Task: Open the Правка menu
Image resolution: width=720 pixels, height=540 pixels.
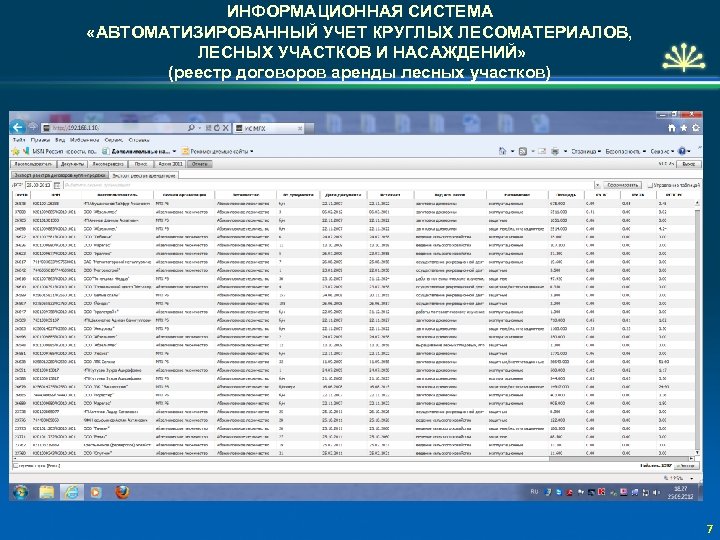Action: pyautogui.click(x=40, y=140)
